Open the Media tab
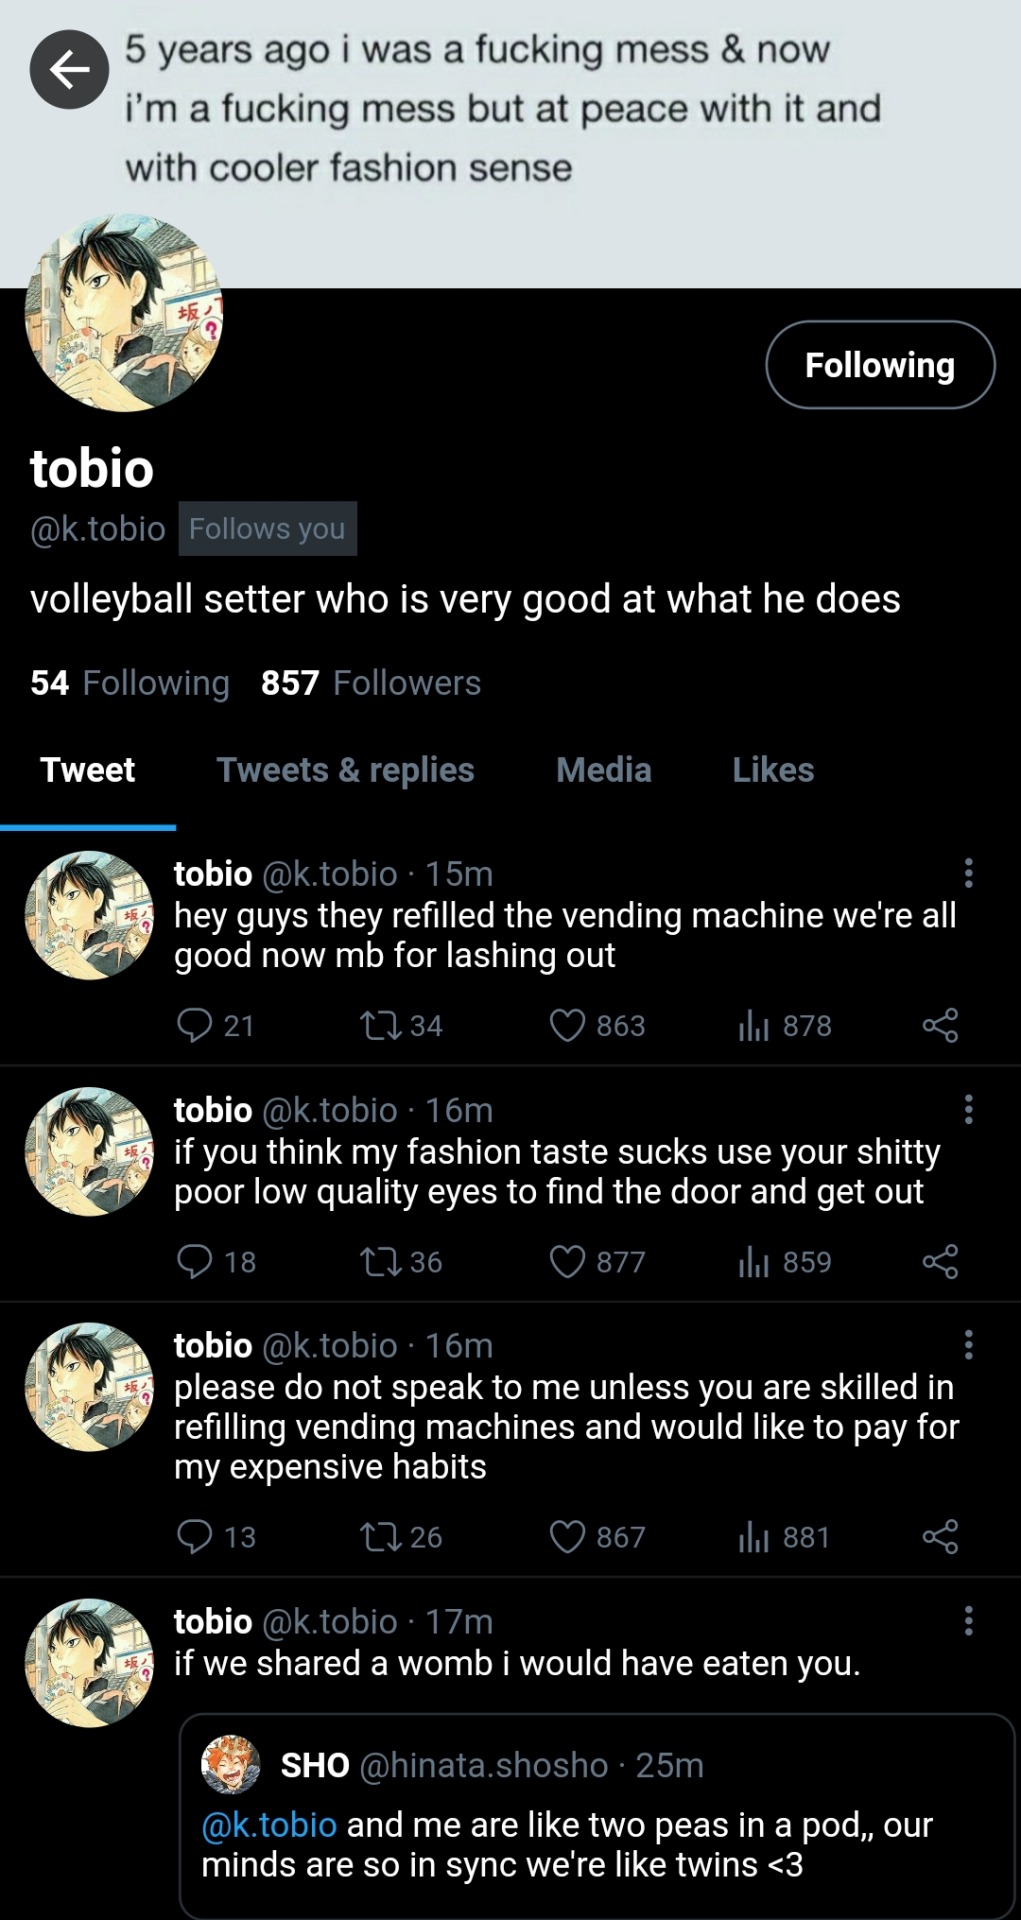1021x1920 pixels. (603, 770)
